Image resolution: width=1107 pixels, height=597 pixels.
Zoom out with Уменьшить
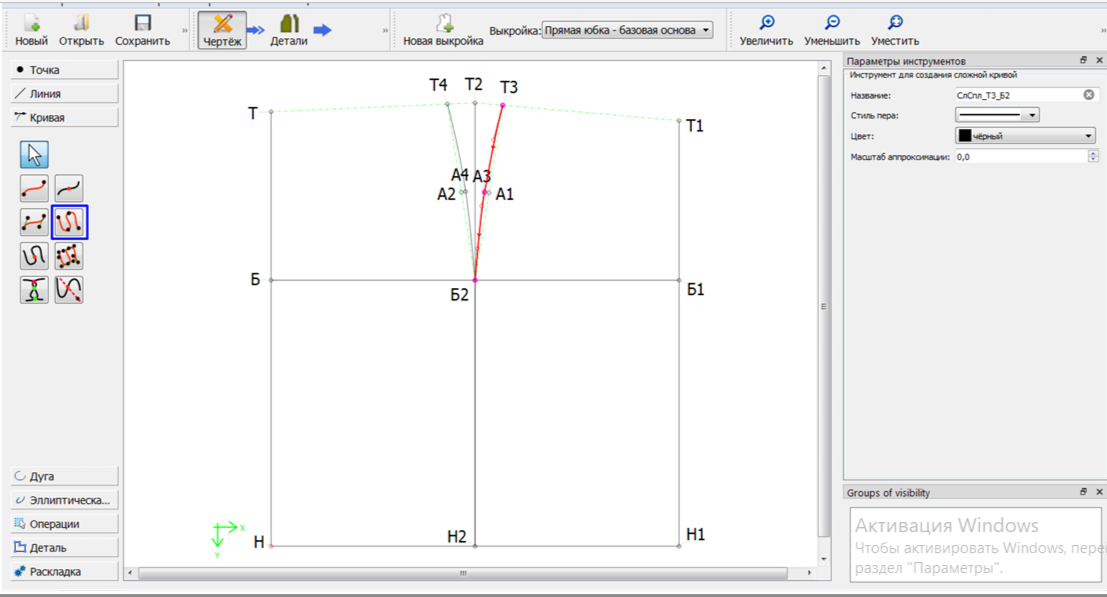832,31
